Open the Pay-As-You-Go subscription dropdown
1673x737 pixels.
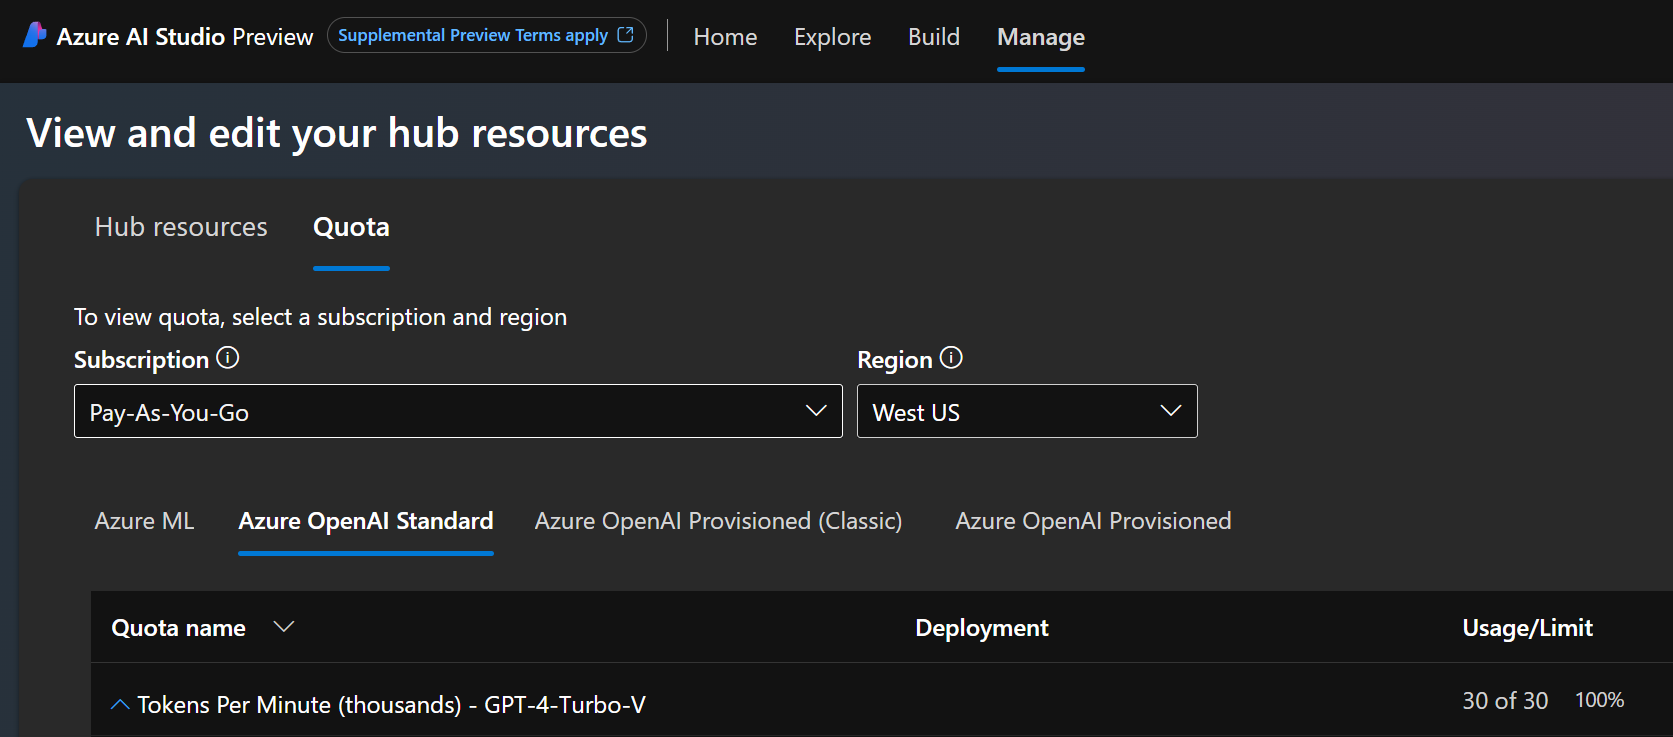[x=458, y=411]
